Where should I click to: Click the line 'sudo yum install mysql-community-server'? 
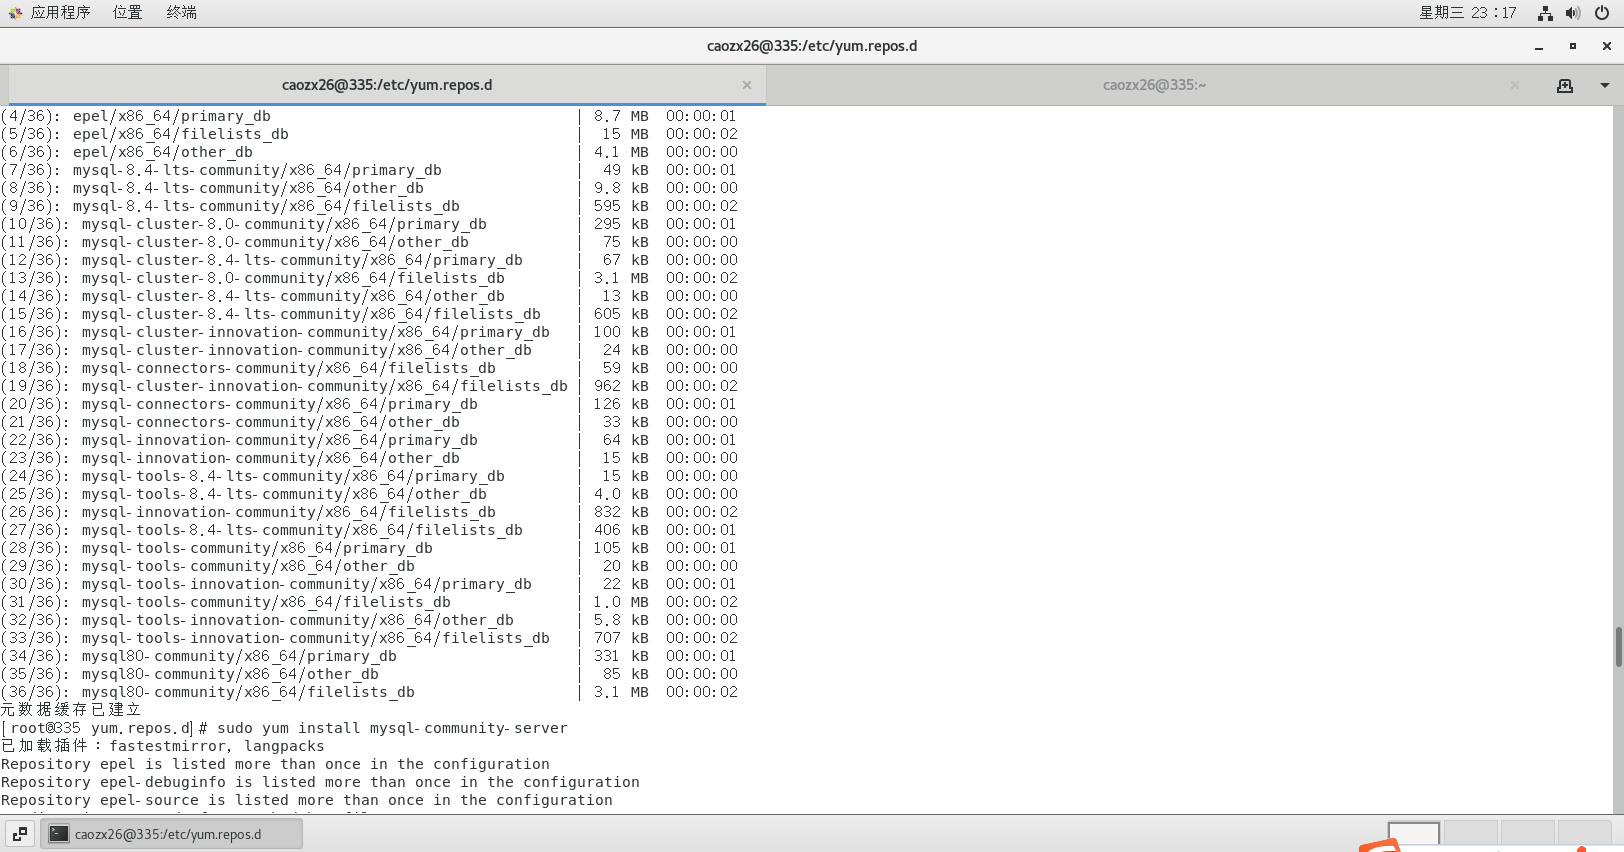[x=392, y=728]
